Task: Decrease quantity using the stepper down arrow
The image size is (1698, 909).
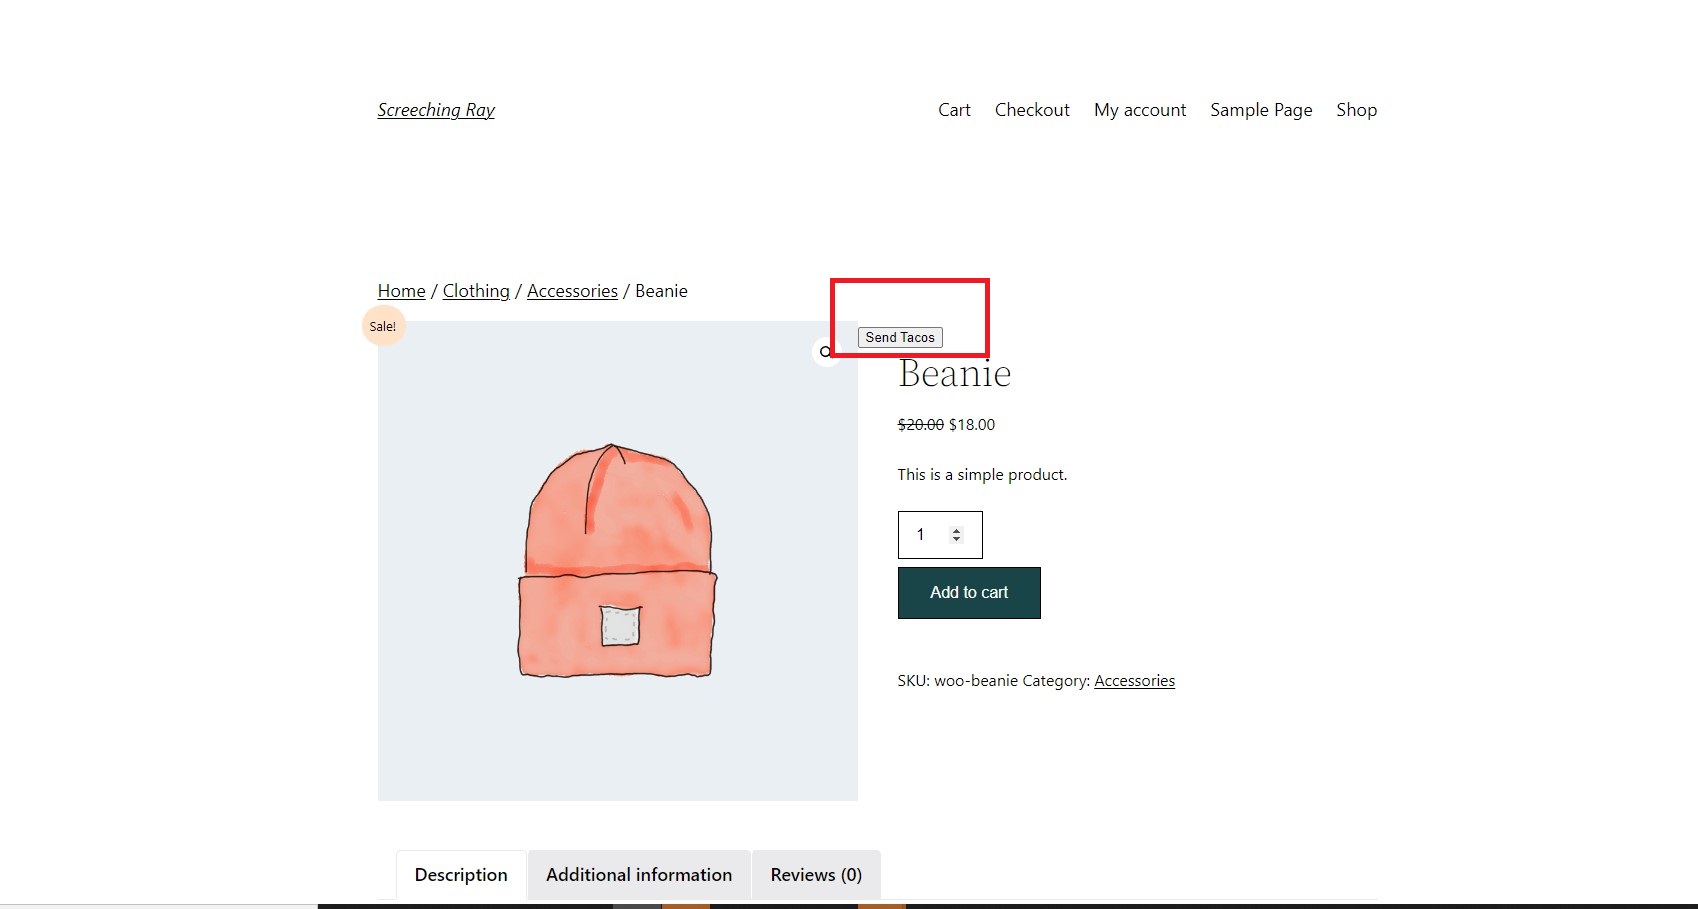Action: click(x=958, y=541)
